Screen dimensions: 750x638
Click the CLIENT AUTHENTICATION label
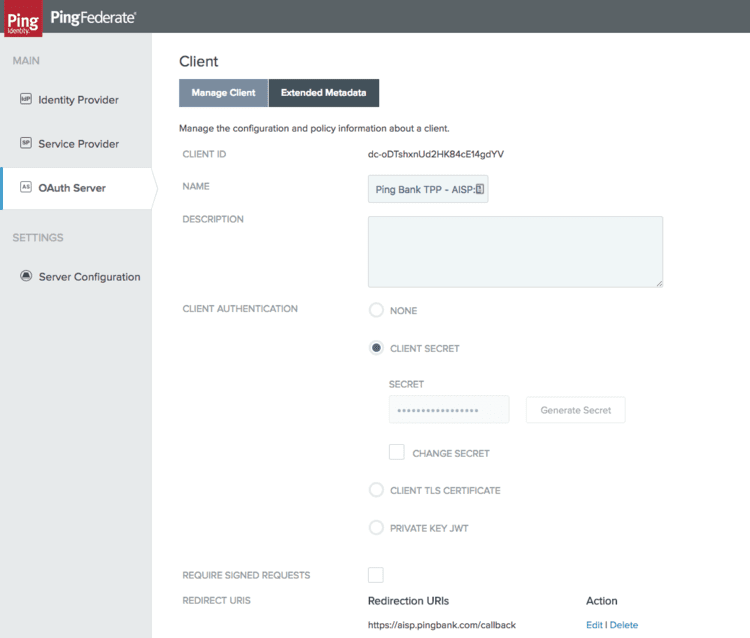tap(240, 308)
